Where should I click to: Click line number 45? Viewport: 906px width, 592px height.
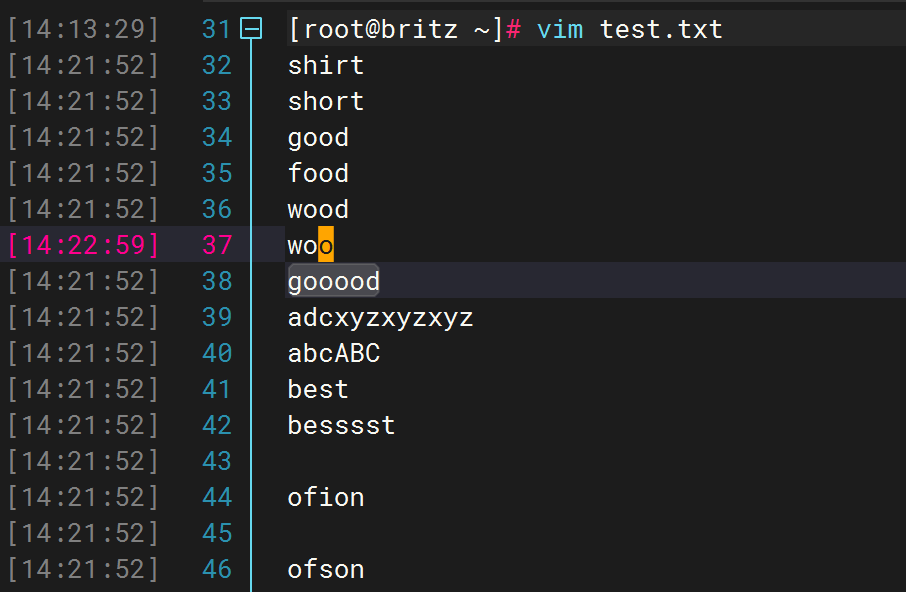(217, 533)
